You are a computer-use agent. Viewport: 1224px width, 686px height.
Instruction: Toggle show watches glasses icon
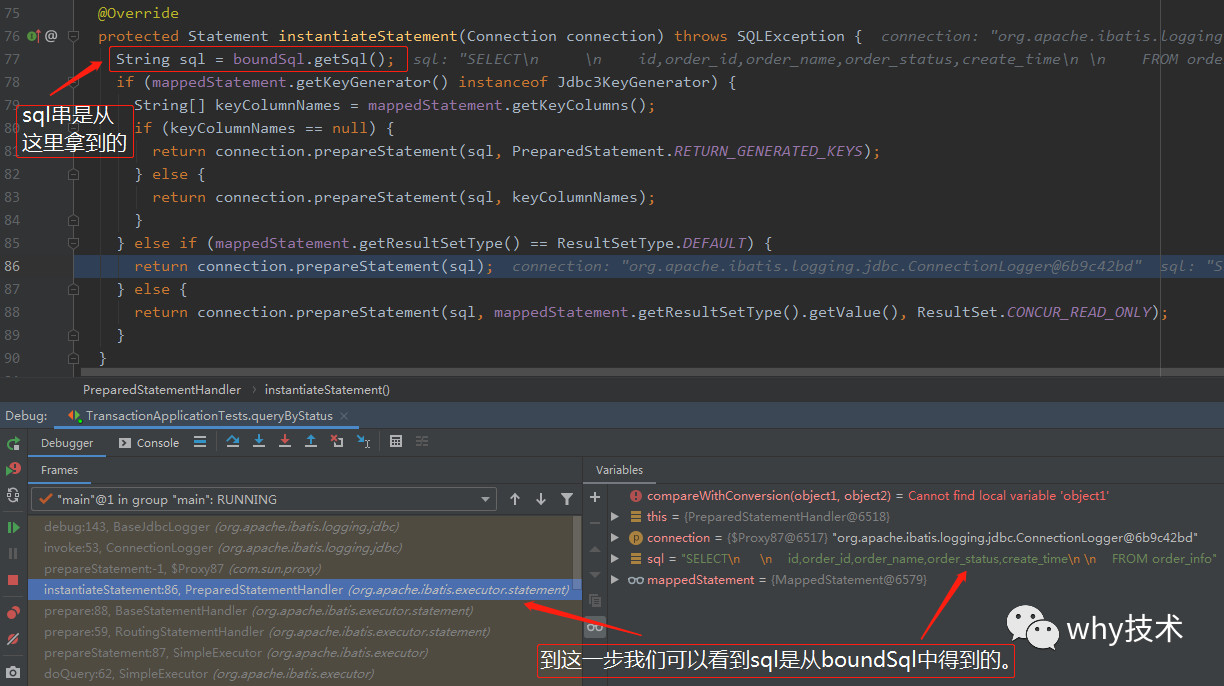[595, 627]
